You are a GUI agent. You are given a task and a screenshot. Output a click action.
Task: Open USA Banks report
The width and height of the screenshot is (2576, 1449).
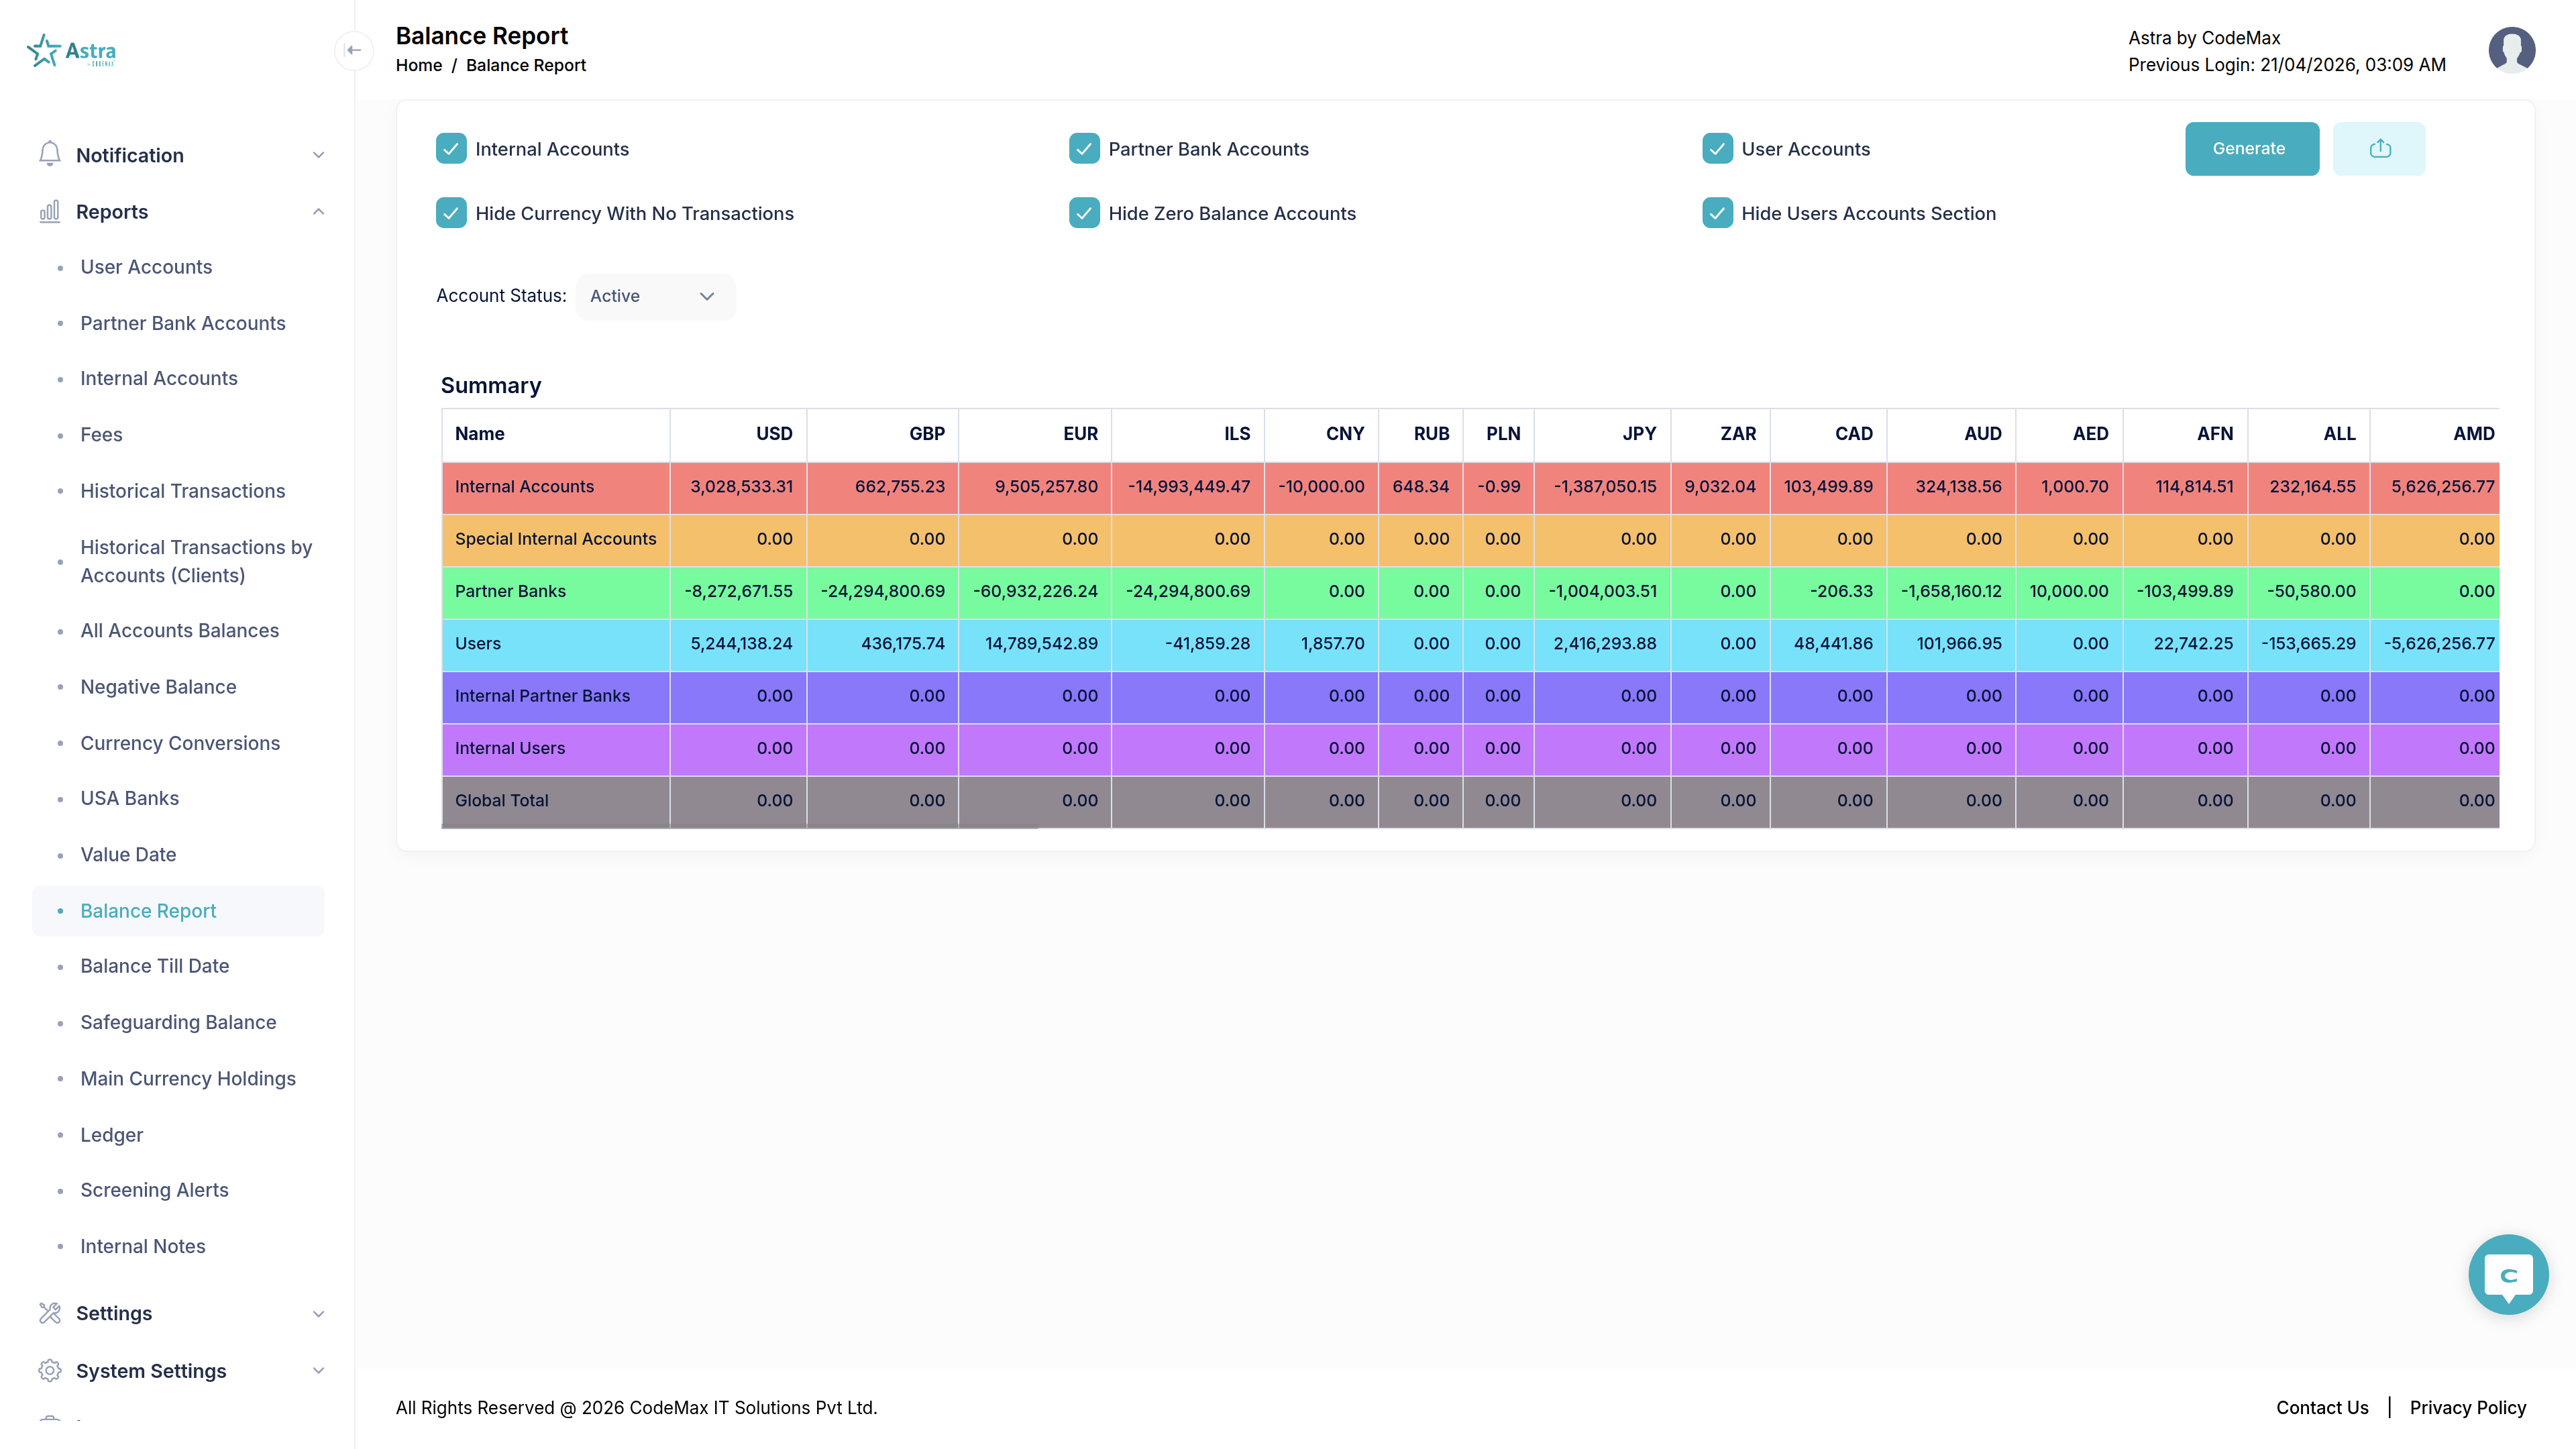click(130, 798)
